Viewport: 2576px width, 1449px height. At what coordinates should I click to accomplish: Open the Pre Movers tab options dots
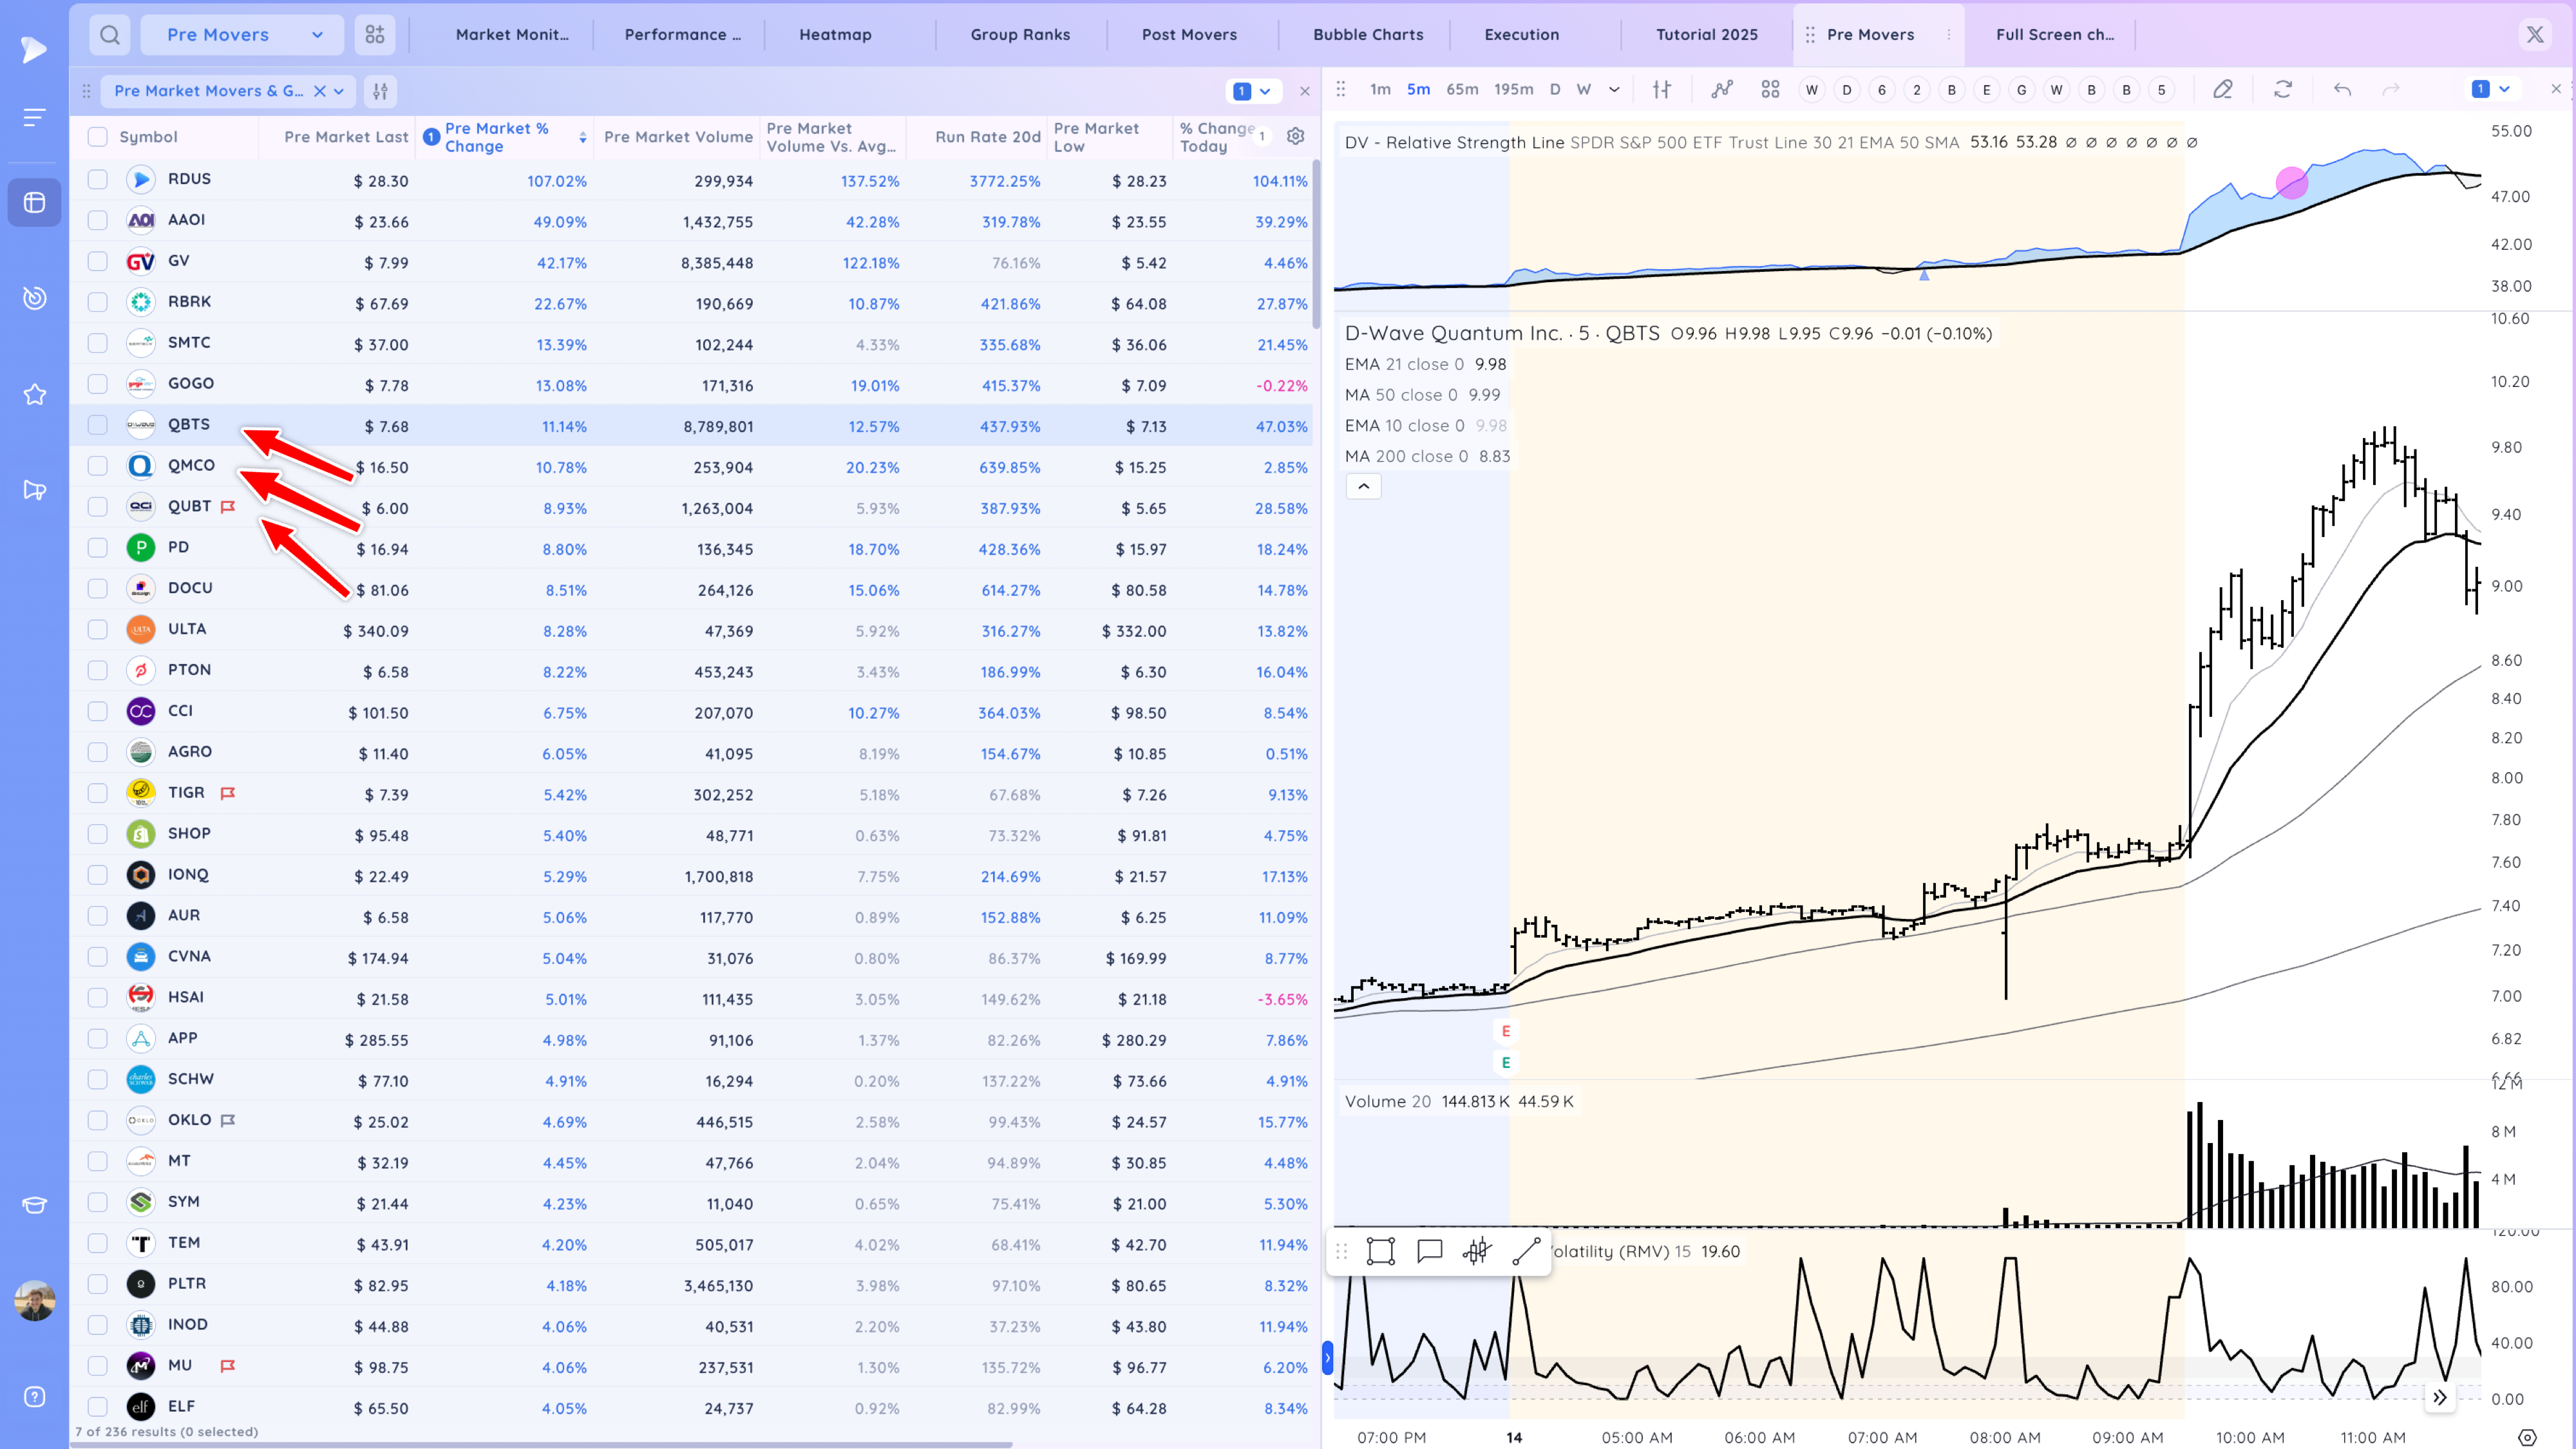(1949, 35)
